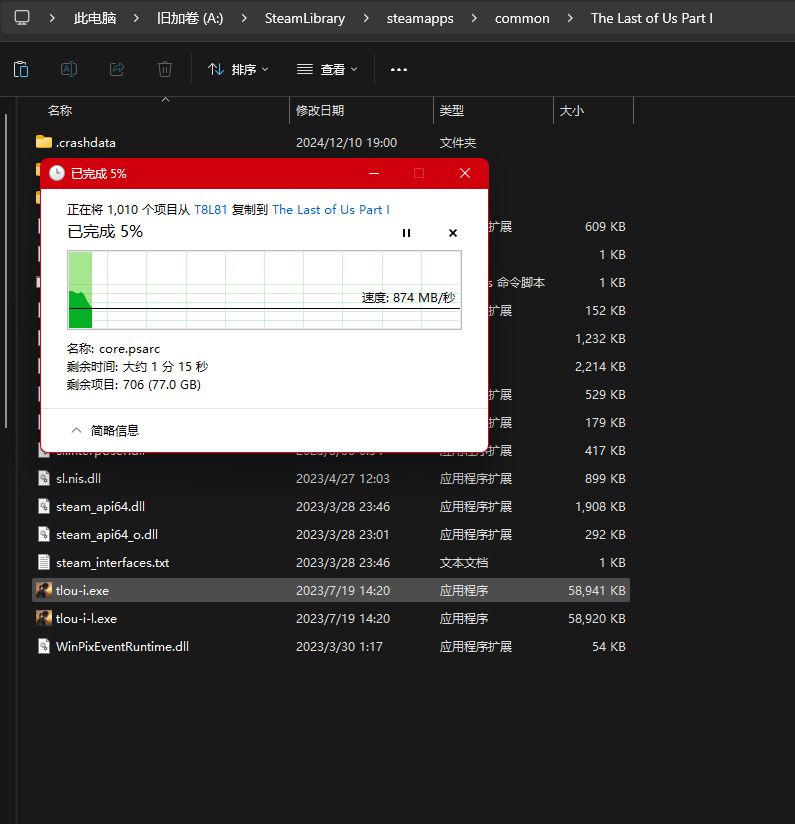Click the monitor icon in the address bar
This screenshot has width=795, height=824.
coord(21,18)
